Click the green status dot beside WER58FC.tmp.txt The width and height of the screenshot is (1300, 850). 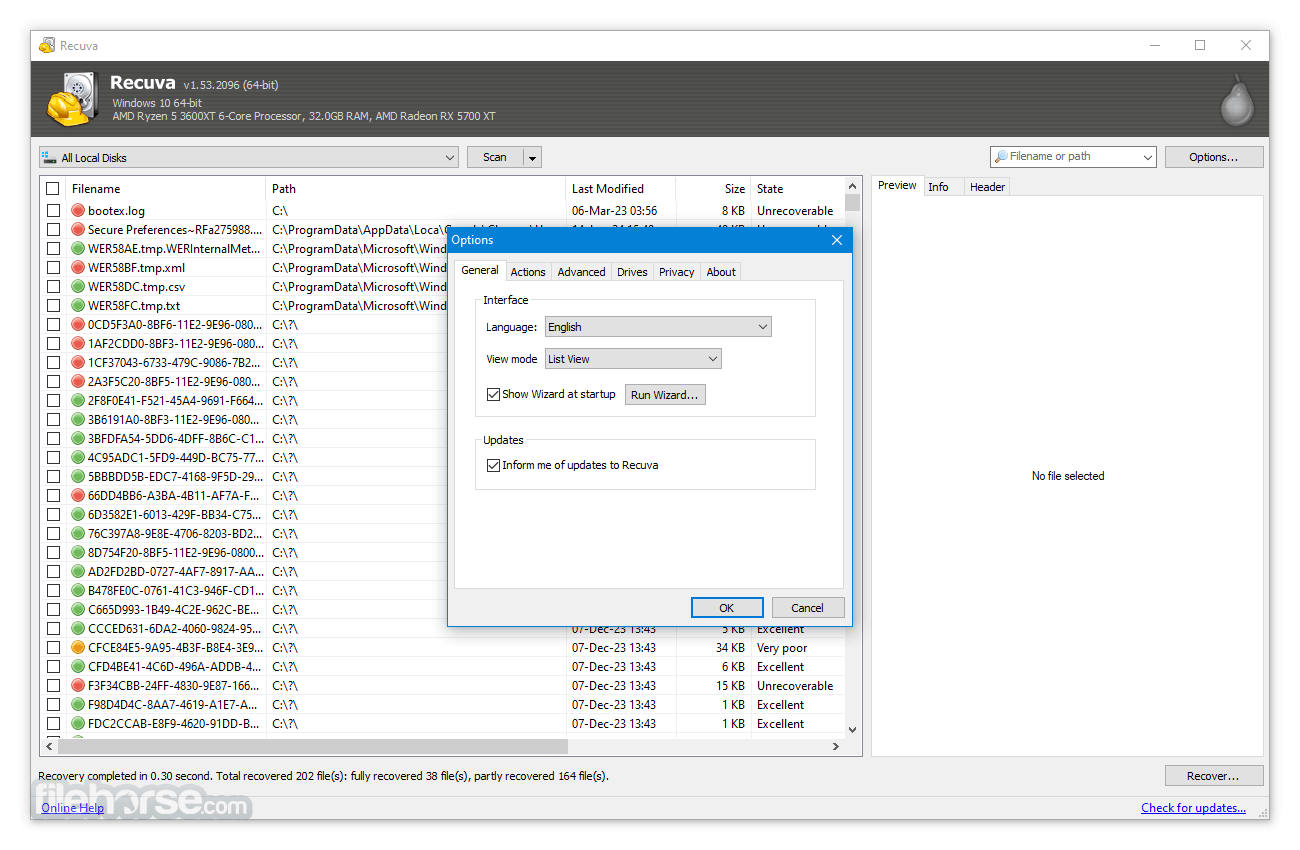[78, 306]
